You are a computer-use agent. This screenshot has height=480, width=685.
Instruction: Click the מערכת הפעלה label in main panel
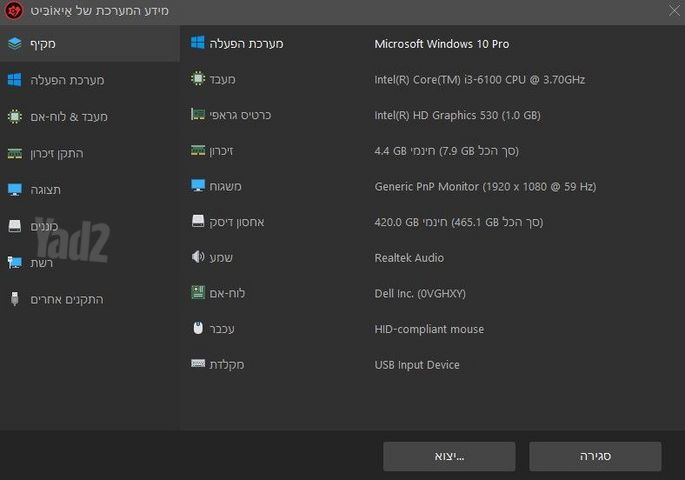pyautogui.click(x=246, y=44)
